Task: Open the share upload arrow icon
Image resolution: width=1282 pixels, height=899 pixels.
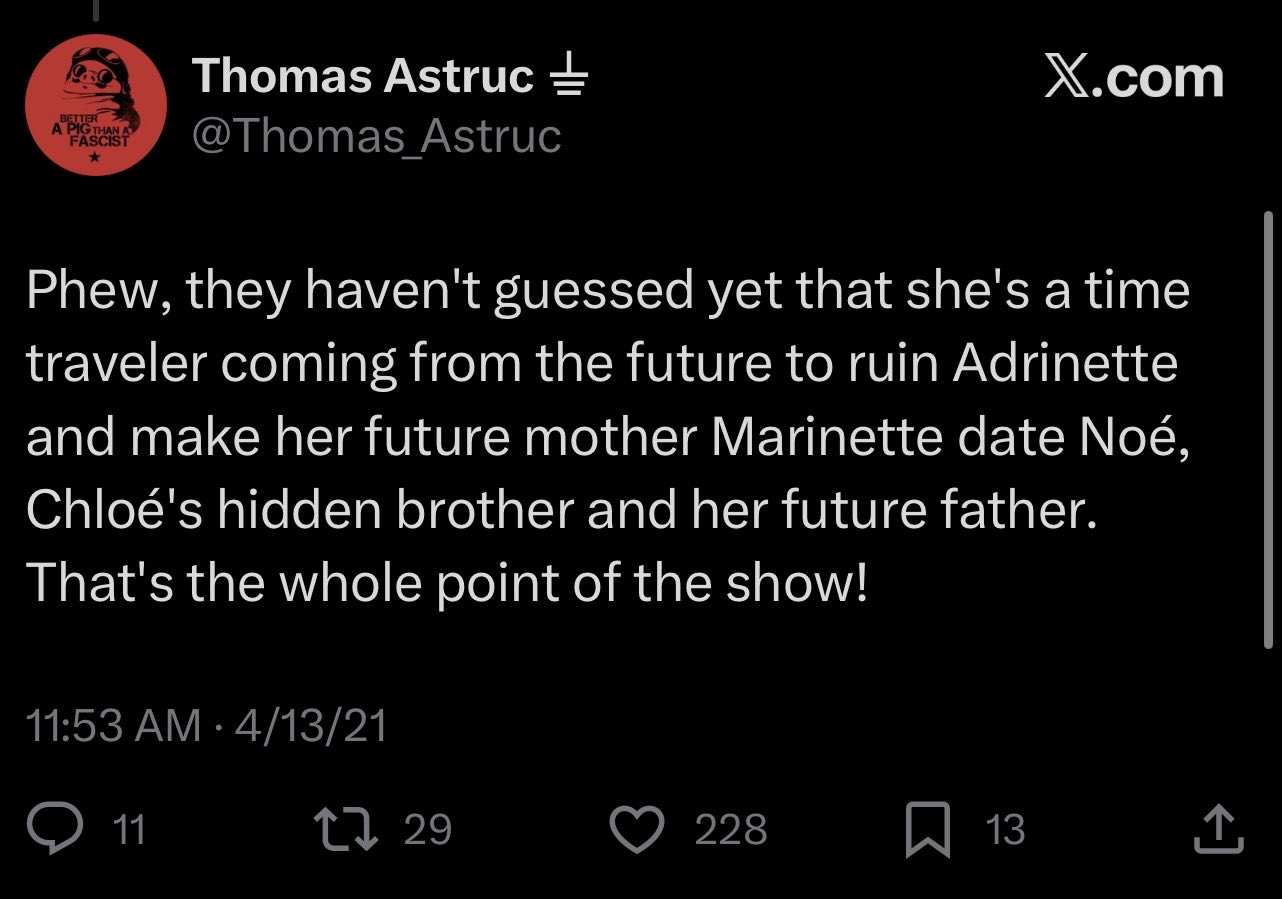Action: point(1220,830)
